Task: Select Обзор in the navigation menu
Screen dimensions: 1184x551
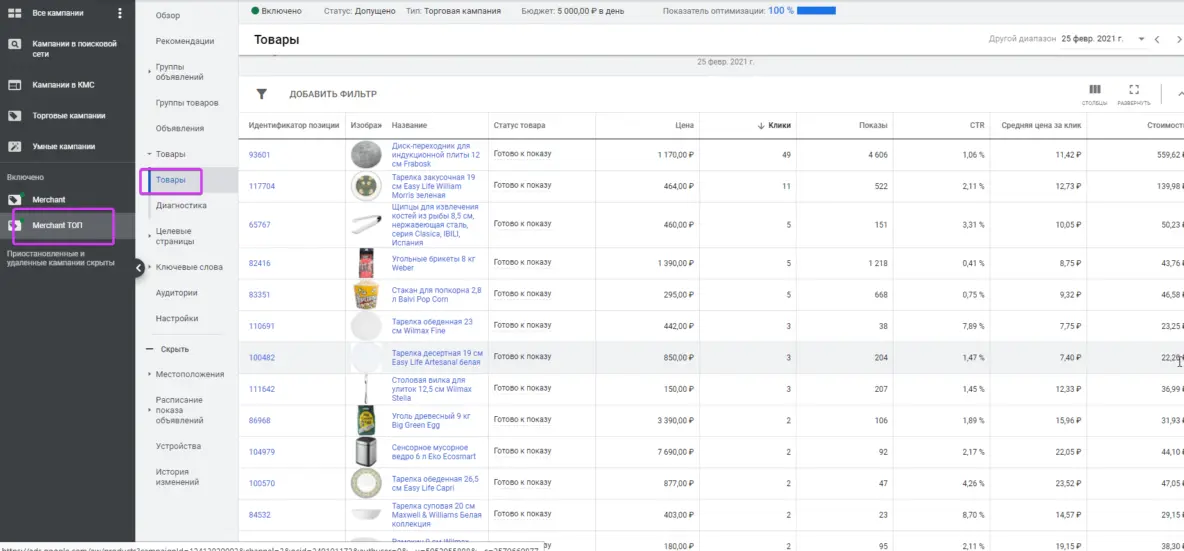Action: pyautogui.click(x=168, y=15)
